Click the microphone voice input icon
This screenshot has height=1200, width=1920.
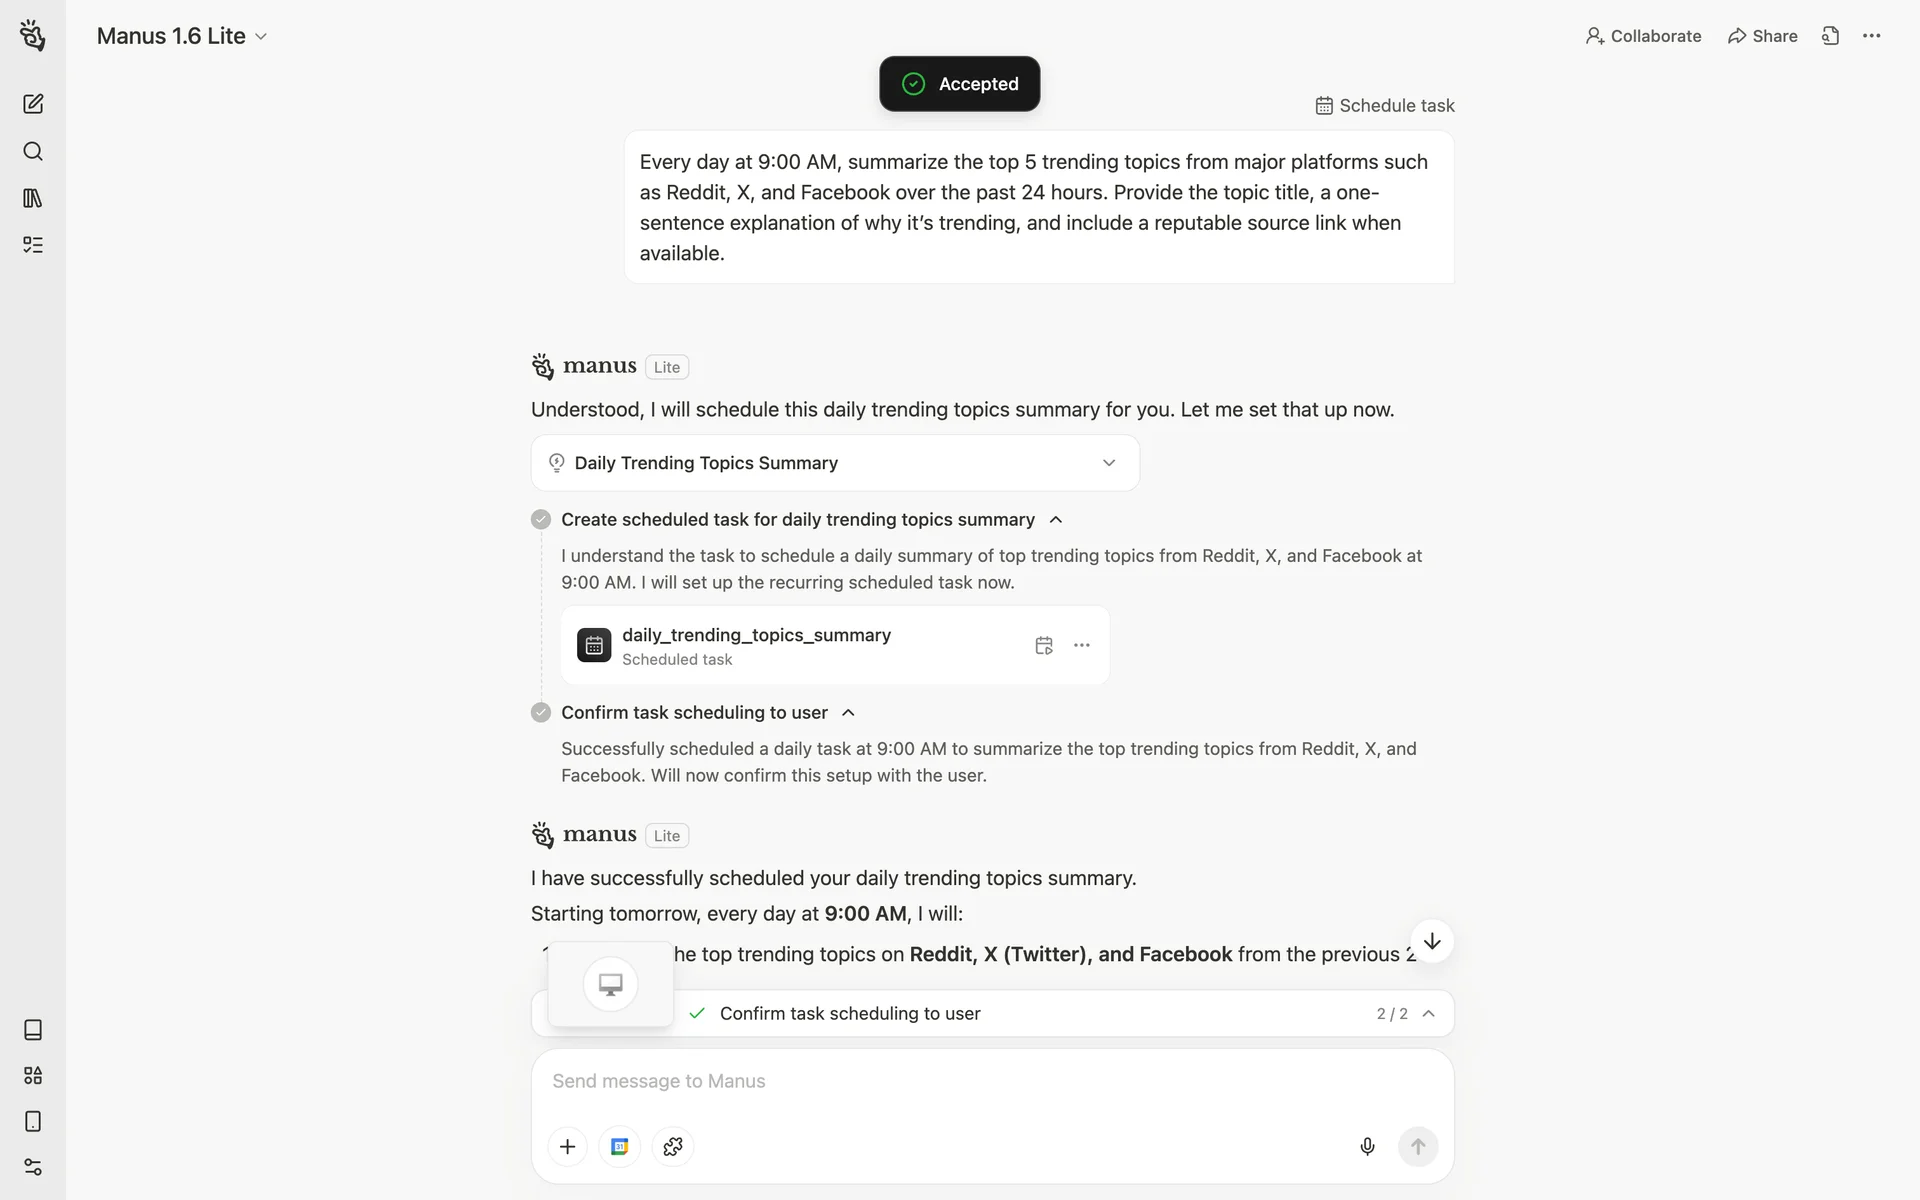pos(1367,1146)
